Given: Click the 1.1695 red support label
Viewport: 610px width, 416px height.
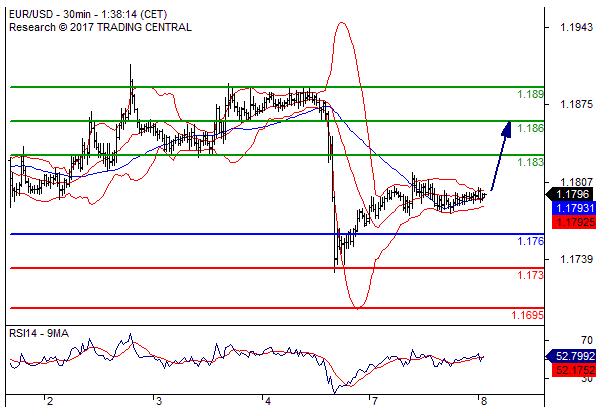Looking at the screenshot, I should point(527,315).
